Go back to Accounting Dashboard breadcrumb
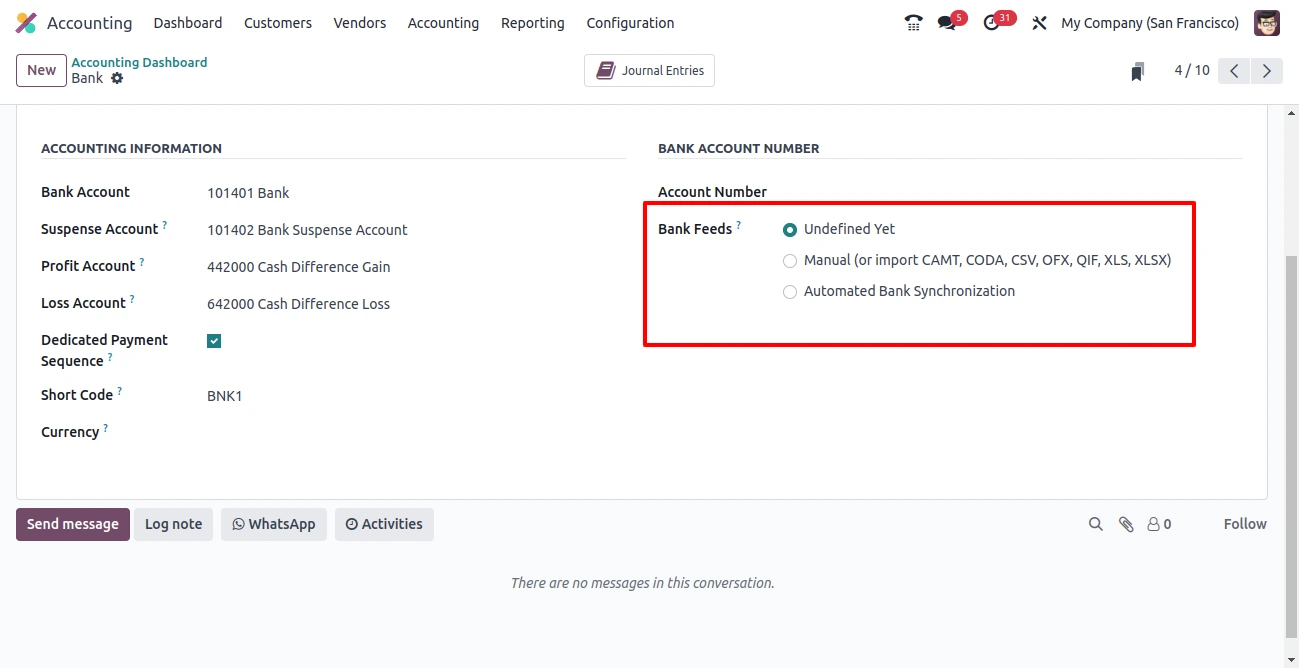 pos(139,62)
